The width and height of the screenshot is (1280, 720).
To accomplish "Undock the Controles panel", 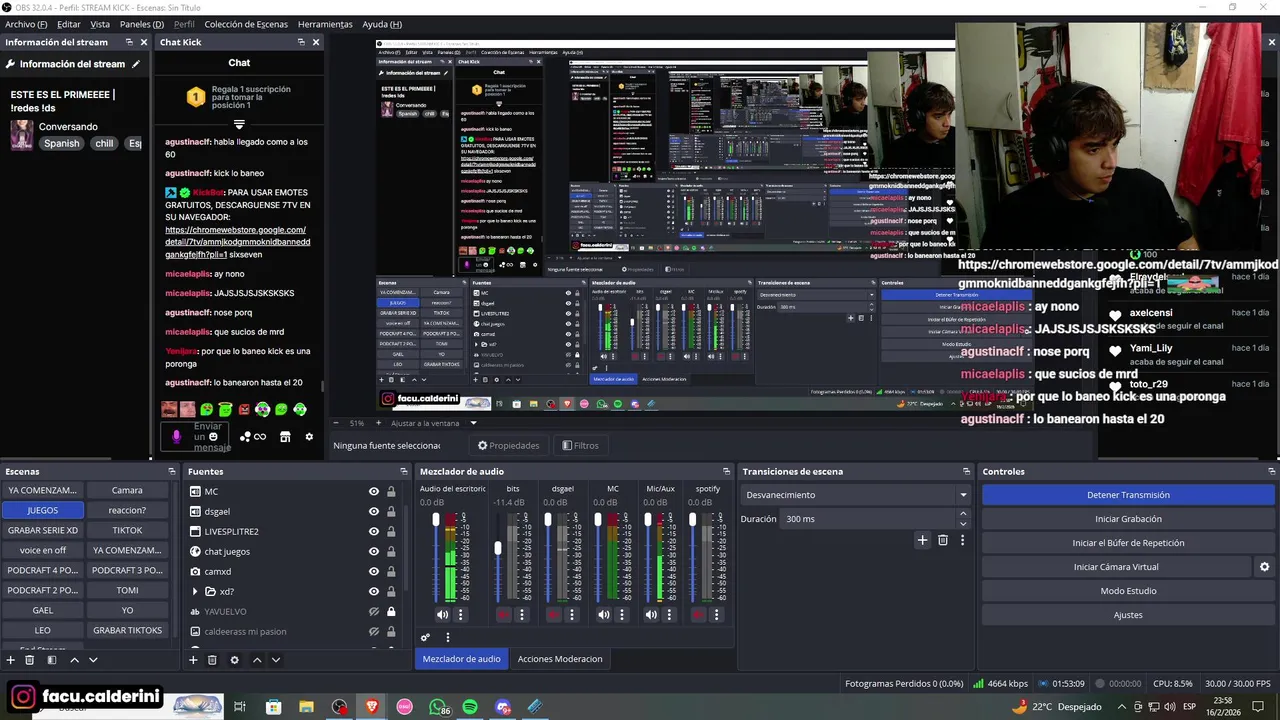I will (x=1272, y=471).
